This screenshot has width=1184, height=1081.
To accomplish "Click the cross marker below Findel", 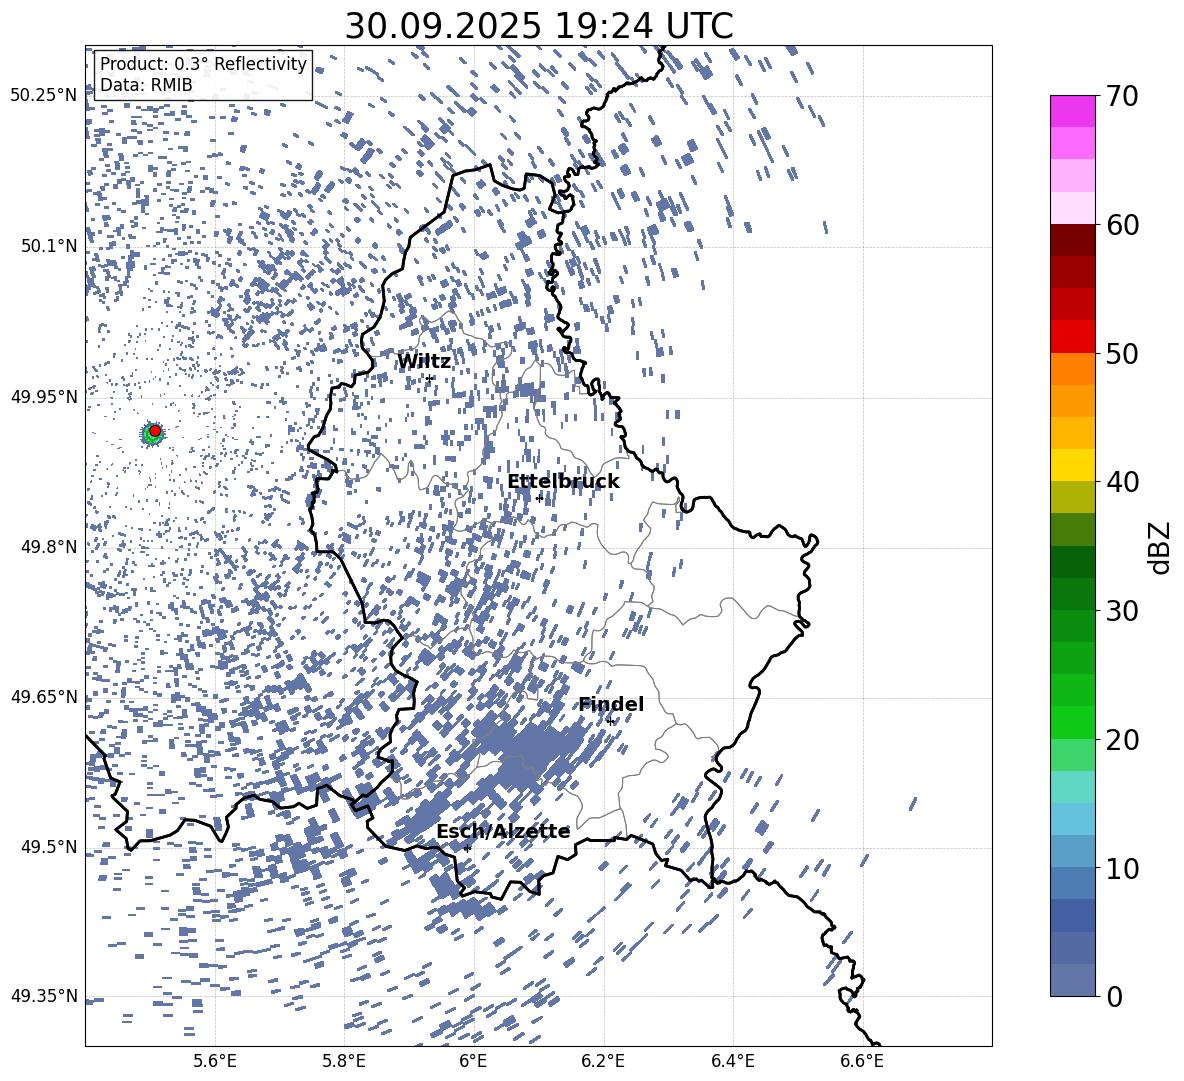I will (610, 721).
